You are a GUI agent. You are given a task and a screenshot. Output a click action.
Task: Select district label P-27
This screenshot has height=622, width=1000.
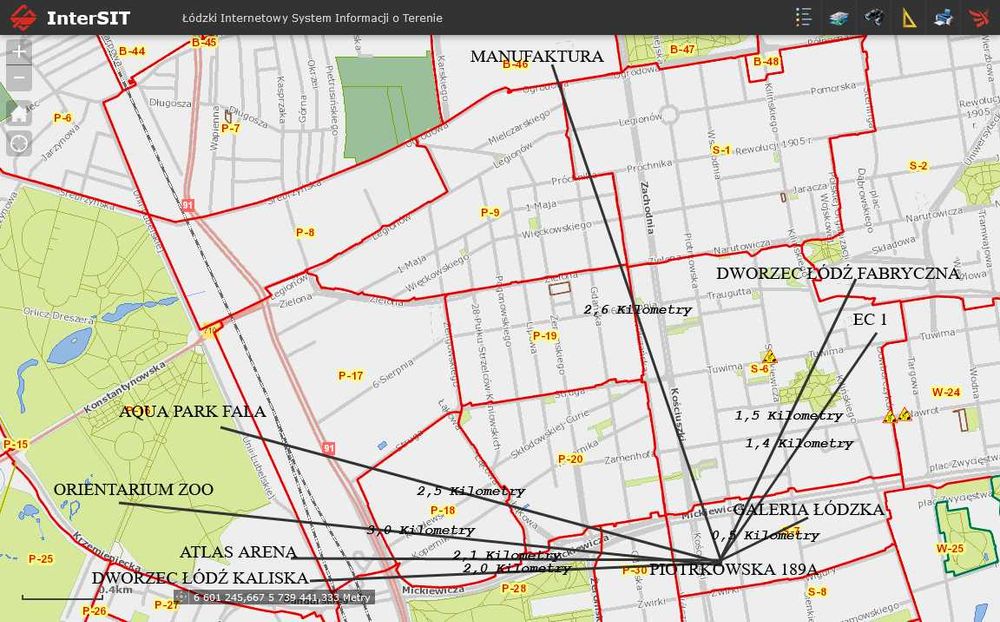pyautogui.click(x=166, y=604)
